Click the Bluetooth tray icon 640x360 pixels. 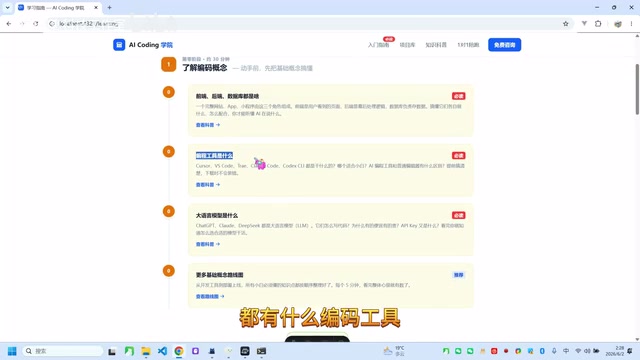[542, 351]
